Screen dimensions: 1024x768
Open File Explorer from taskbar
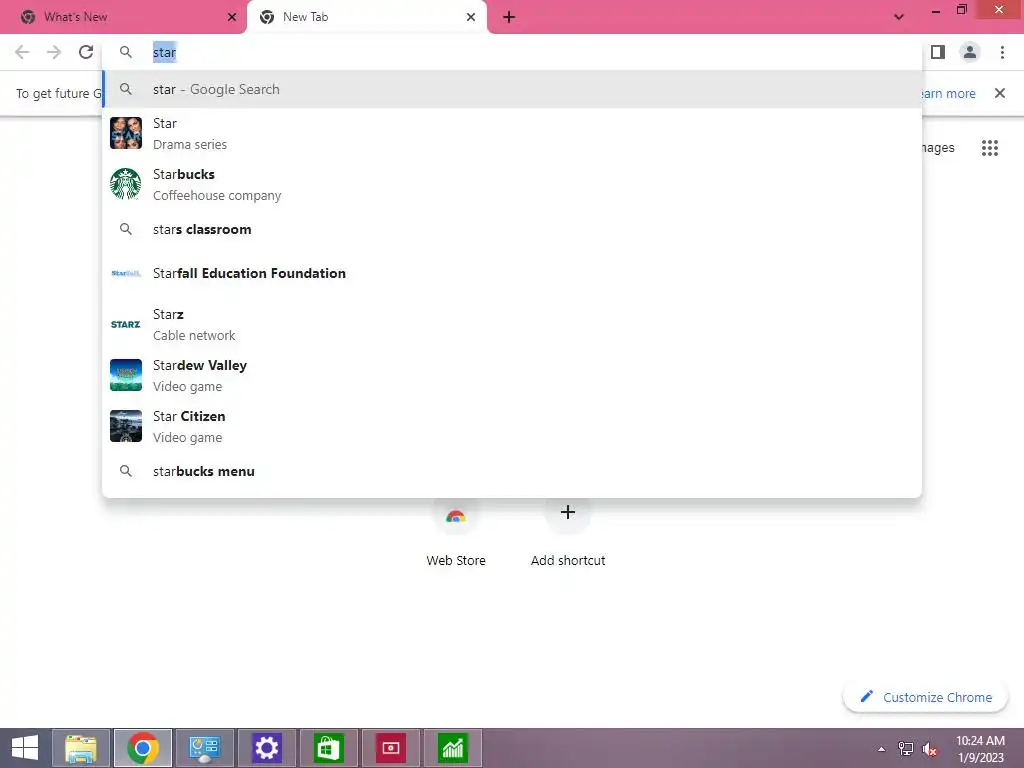(x=81, y=748)
